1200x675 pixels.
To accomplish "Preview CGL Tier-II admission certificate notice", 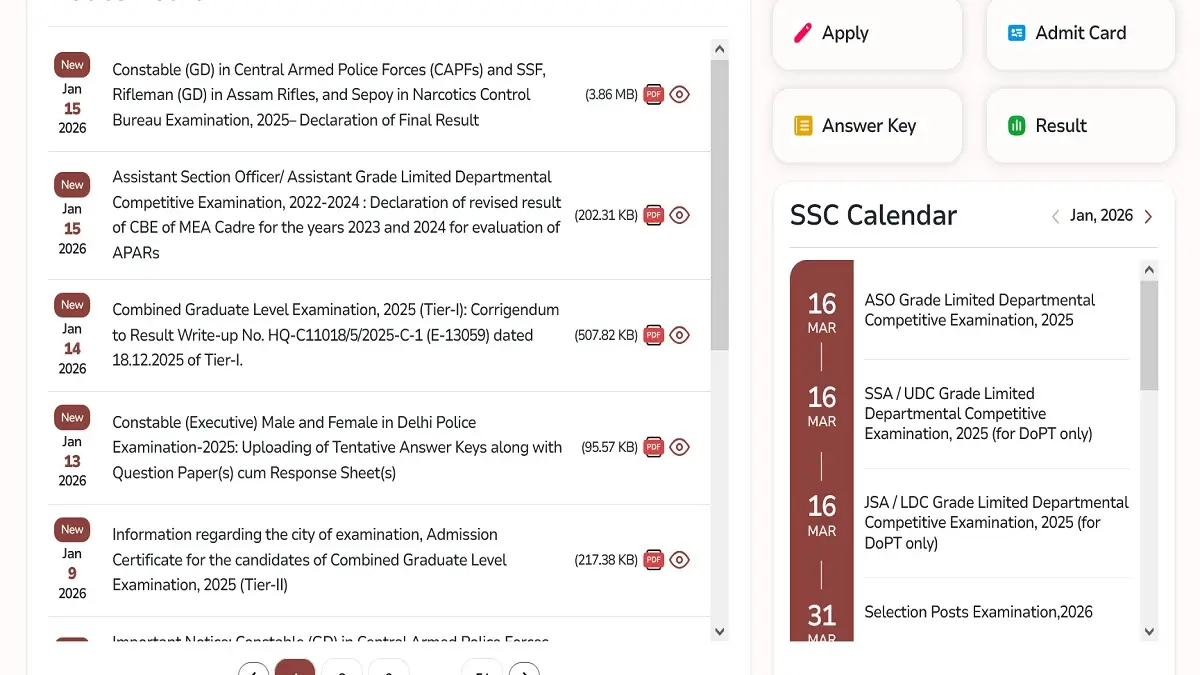I will pos(680,560).
